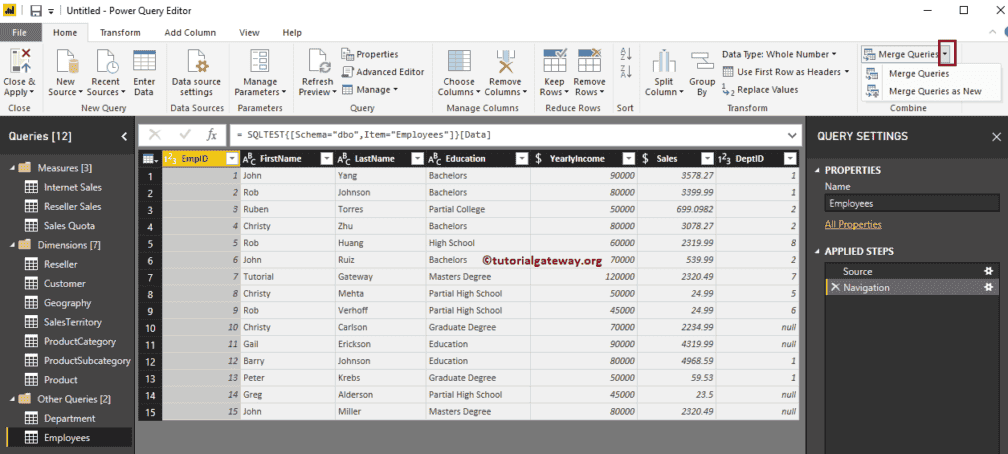Click the Choose Columns icon

459,62
